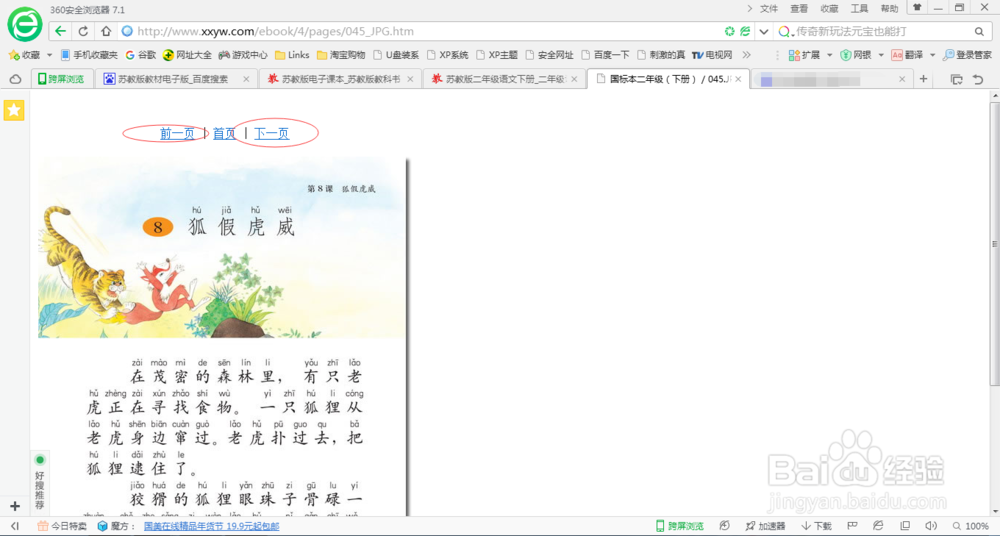Click the 首页 home link
Screen dimensions: 1000x536
click(224, 133)
